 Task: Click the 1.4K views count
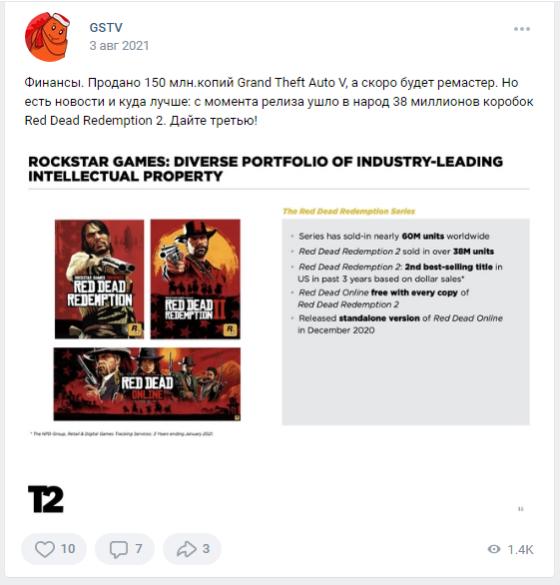[520, 549]
